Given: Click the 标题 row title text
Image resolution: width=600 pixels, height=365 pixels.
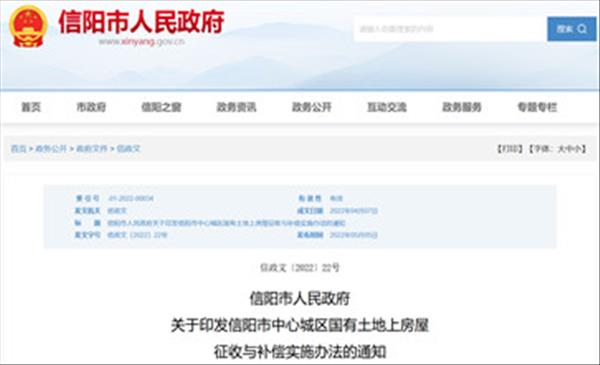Looking at the screenshot, I should tap(227, 223).
